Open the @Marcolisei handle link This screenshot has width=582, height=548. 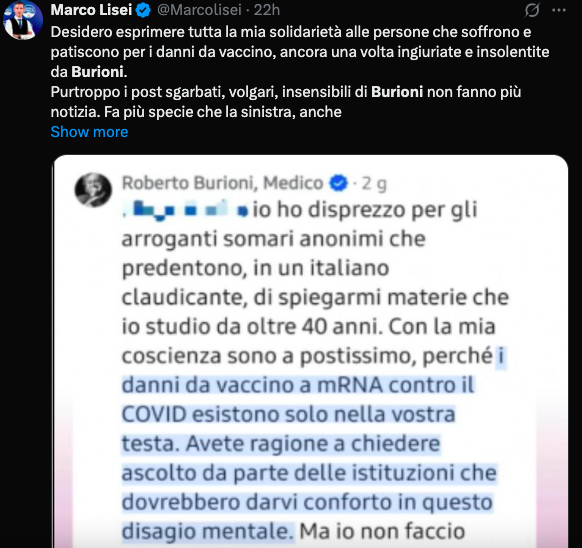click(199, 10)
